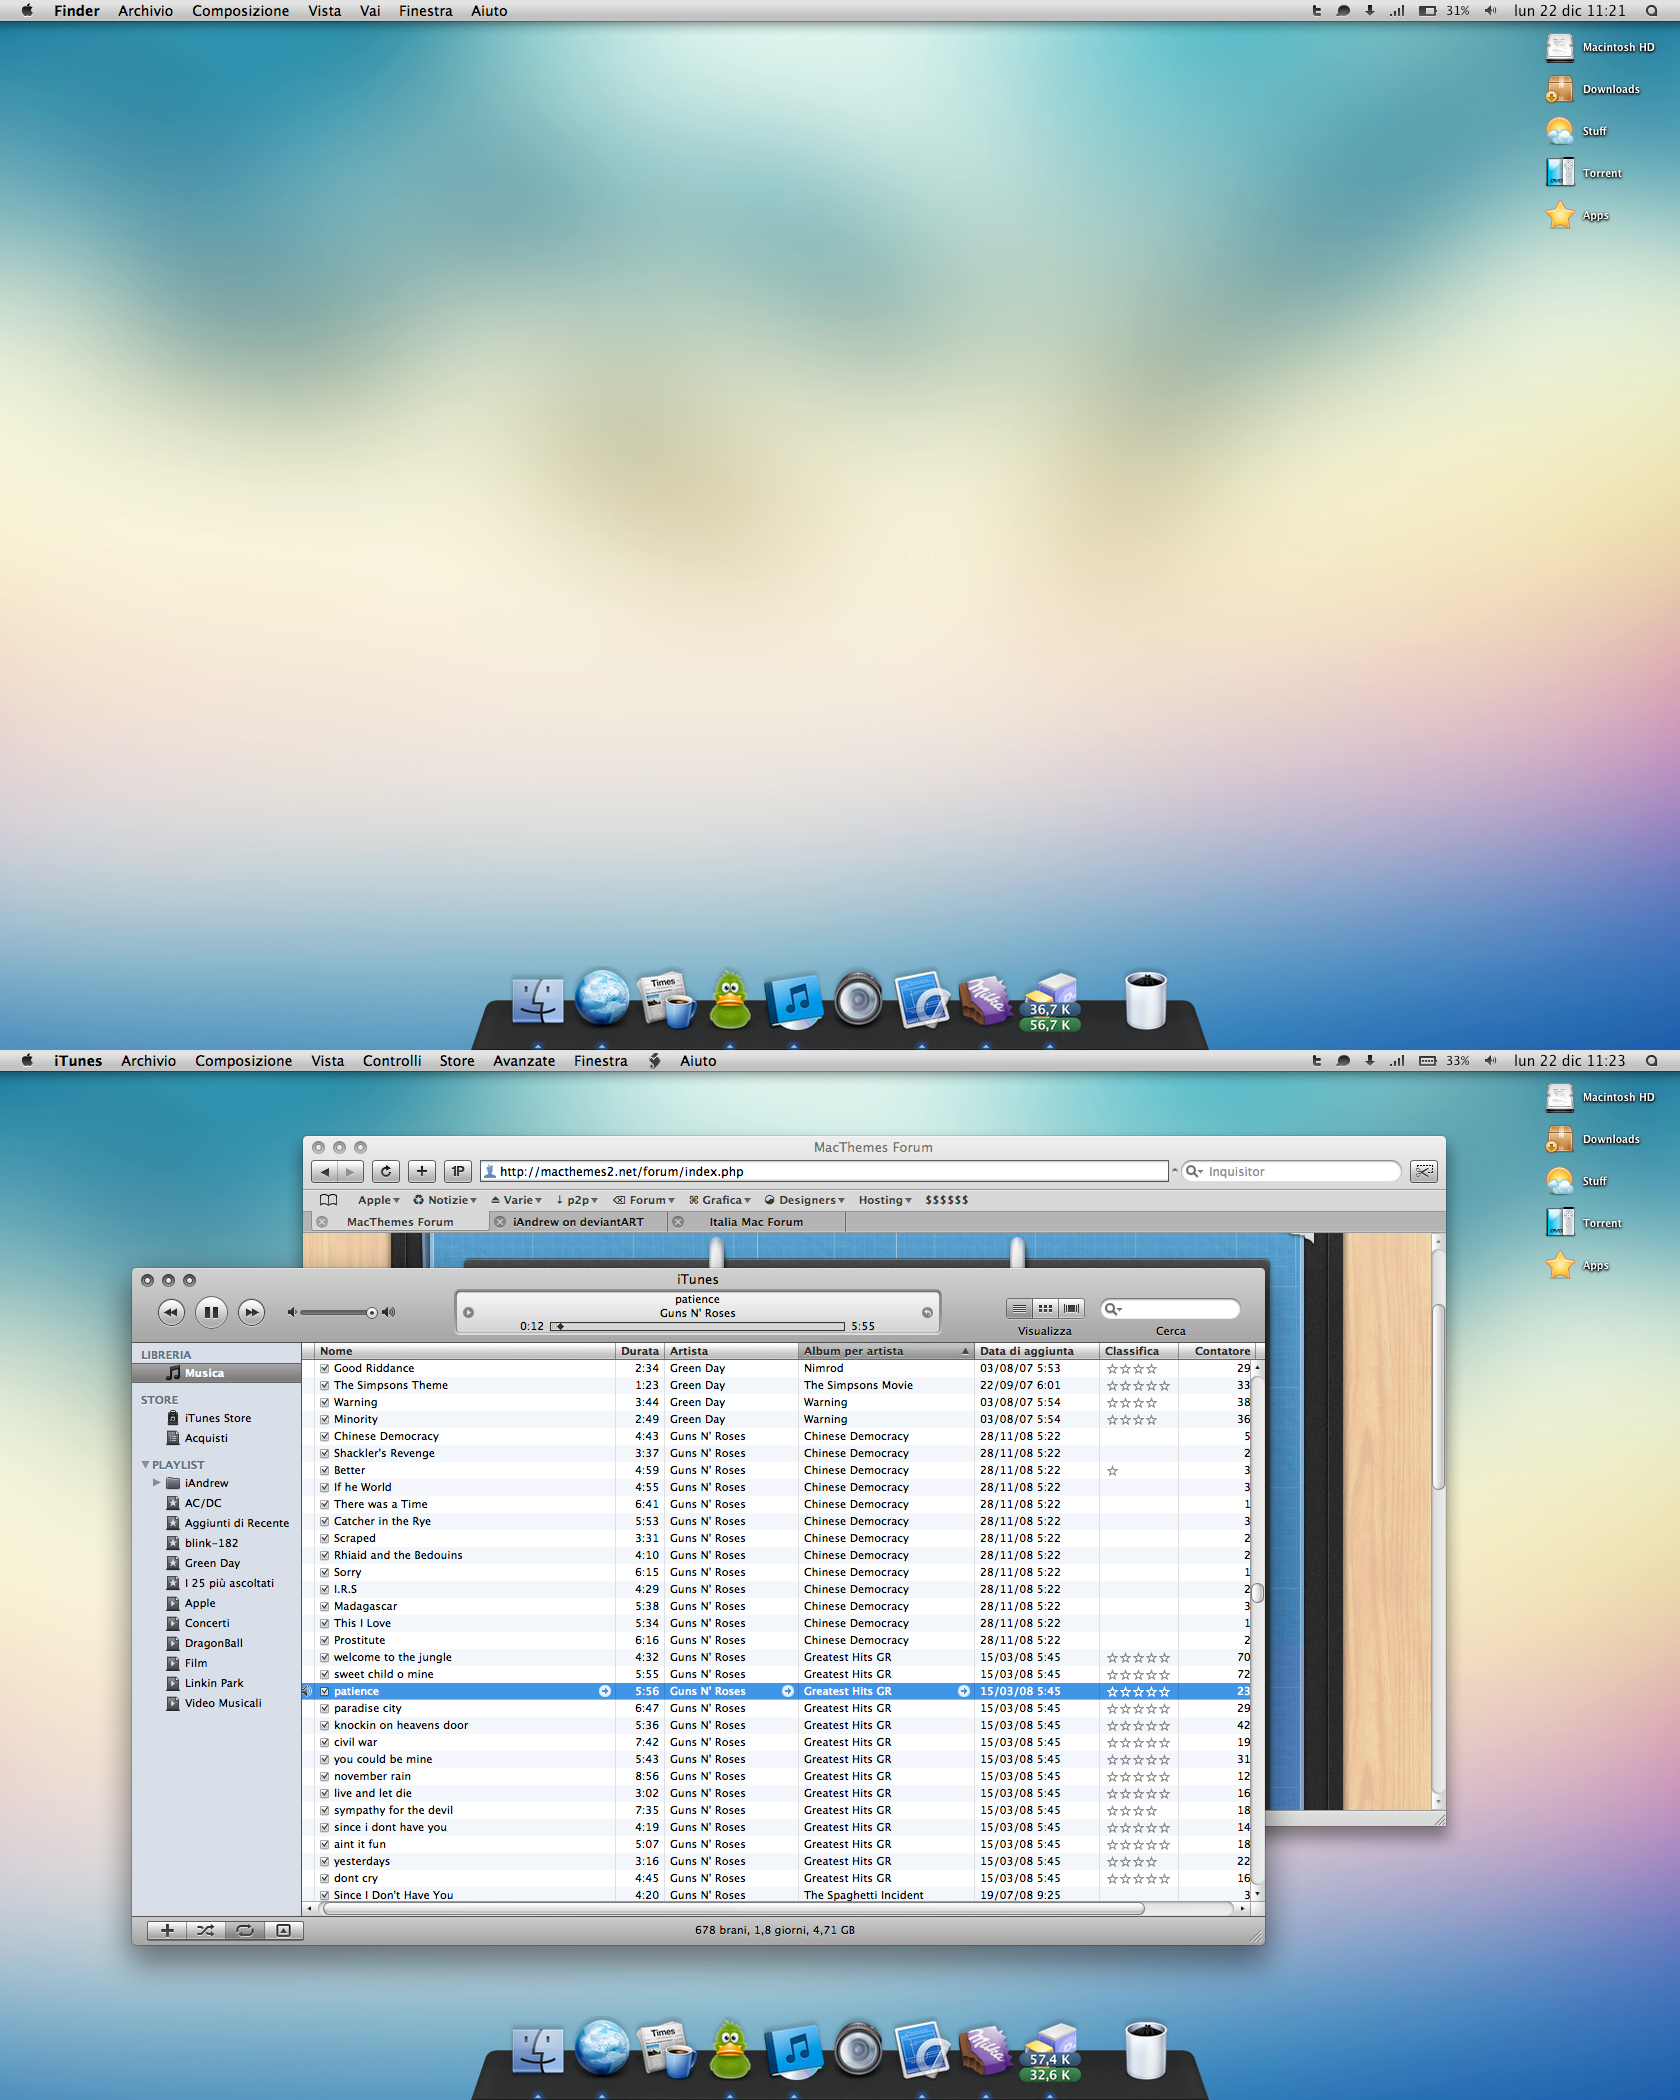This screenshot has height=2100, width=1680.
Task: Click the browser forward arrow button
Action: coord(350,1171)
